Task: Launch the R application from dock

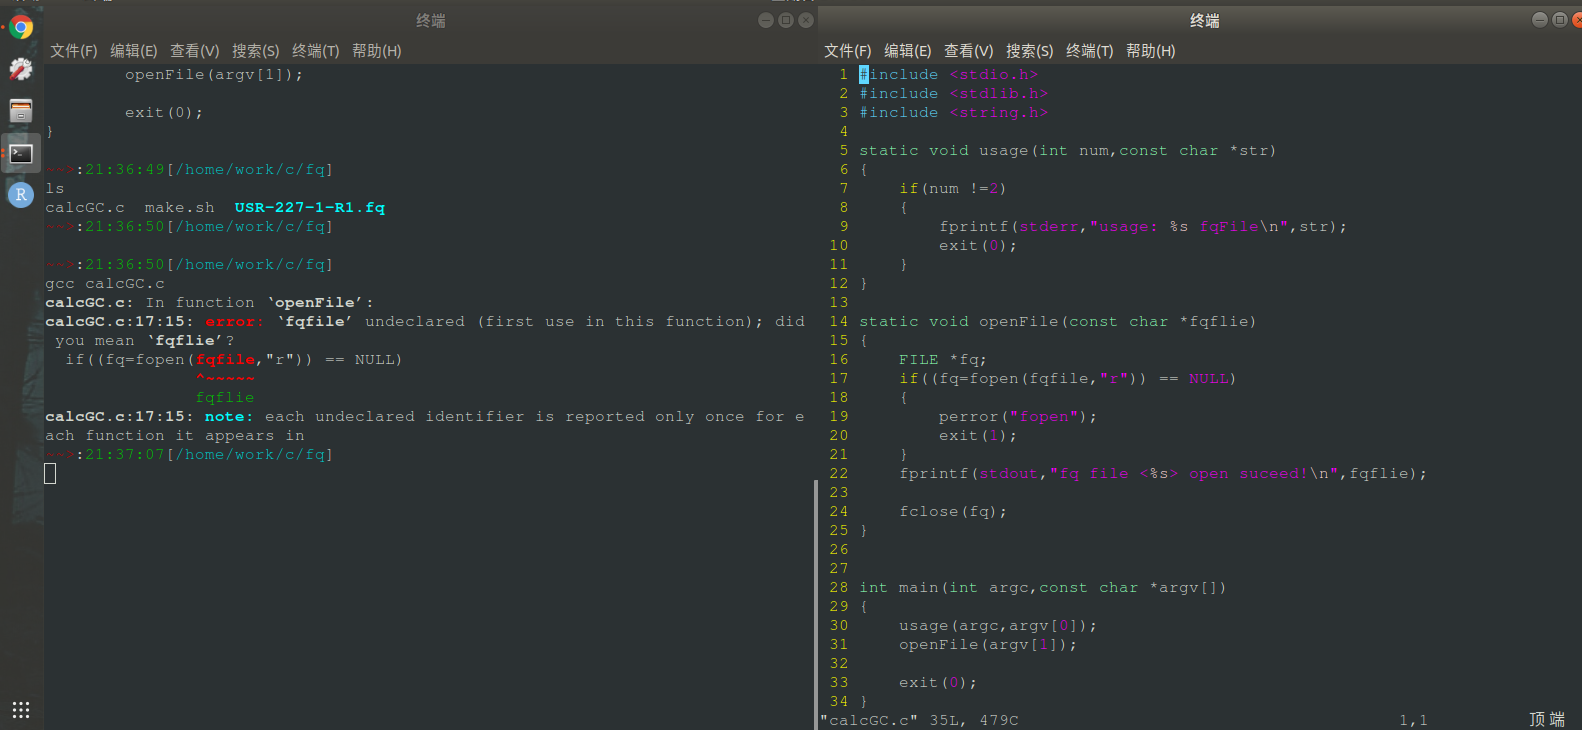Action: [21, 194]
